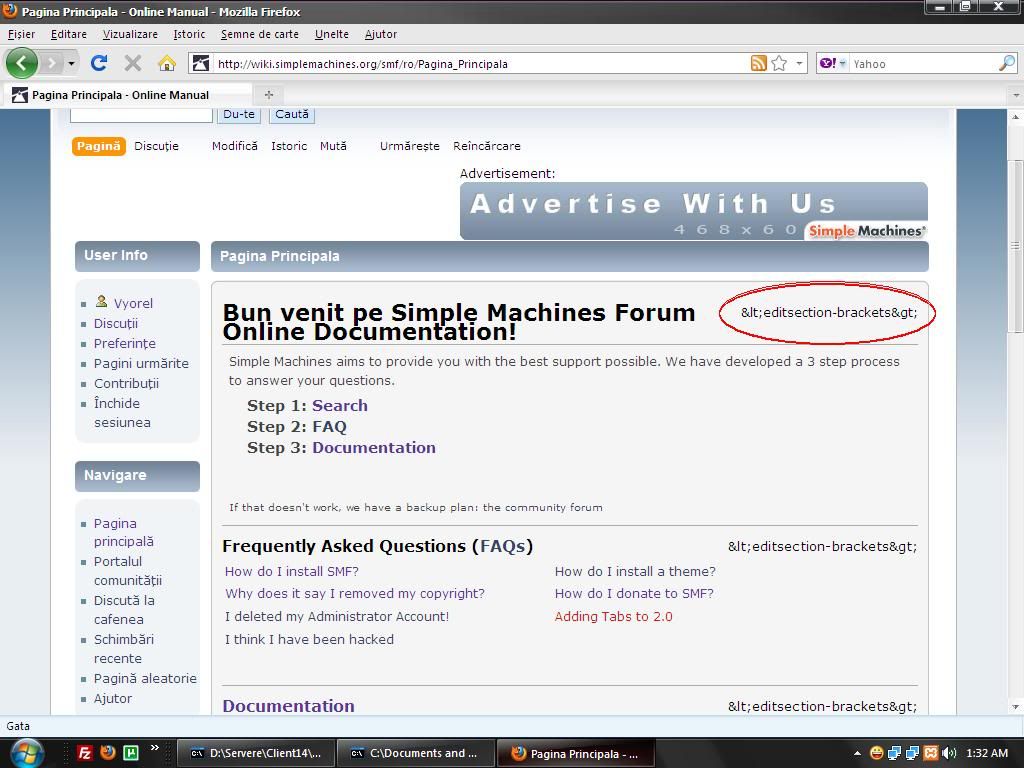This screenshot has width=1024, height=768.
Task: Click the site favicon in the address bar
Action: coord(200,63)
